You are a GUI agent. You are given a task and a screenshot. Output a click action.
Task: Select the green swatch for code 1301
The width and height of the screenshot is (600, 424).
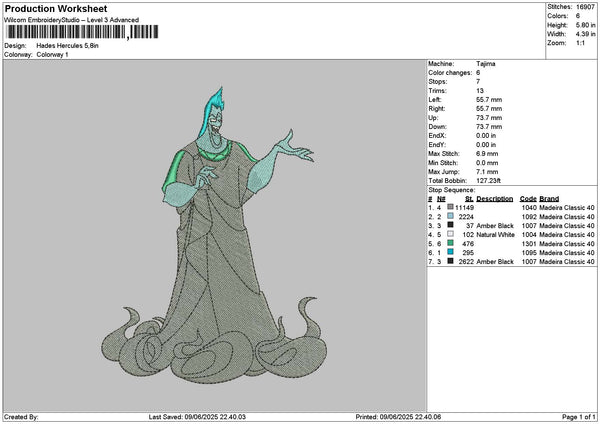450,243
